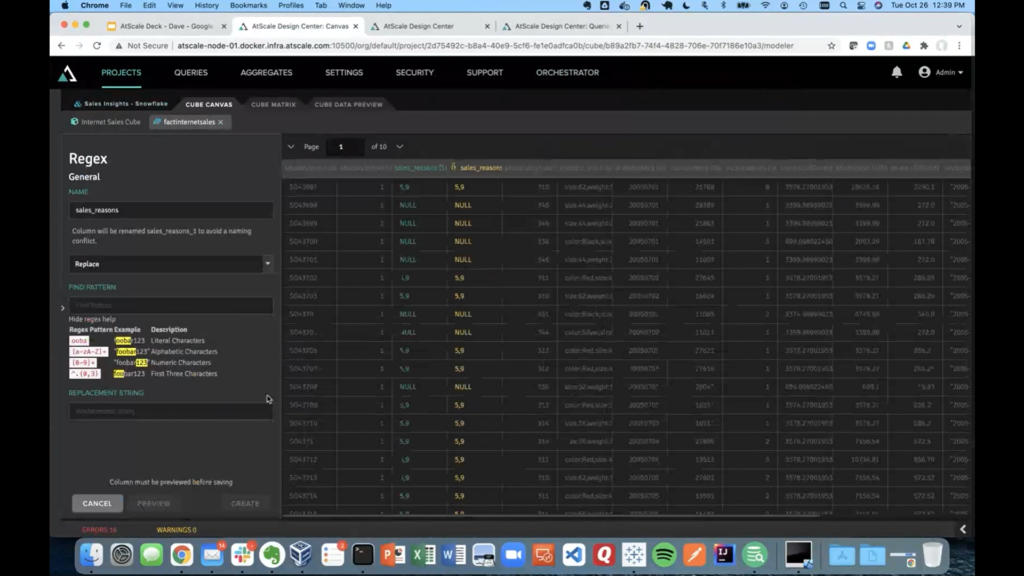Viewport: 1024px width, 576px height.
Task: Click the browser address bar
Action: (x=485, y=46)
